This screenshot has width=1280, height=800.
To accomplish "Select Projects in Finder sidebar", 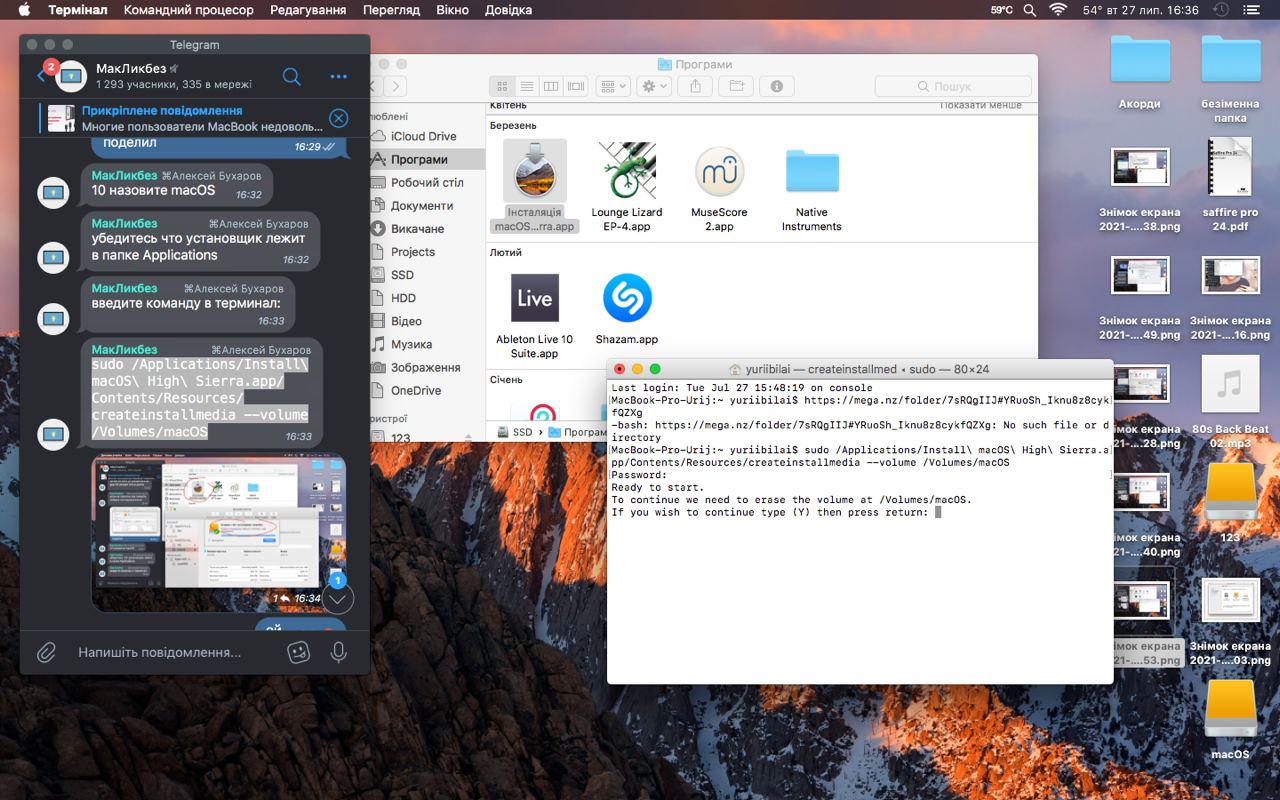I will [x=412, y=251].
